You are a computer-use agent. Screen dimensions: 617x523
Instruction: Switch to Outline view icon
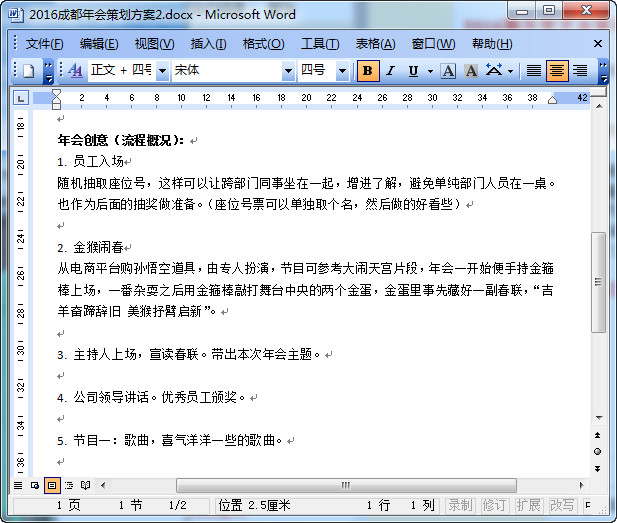[x=69, y=485]
